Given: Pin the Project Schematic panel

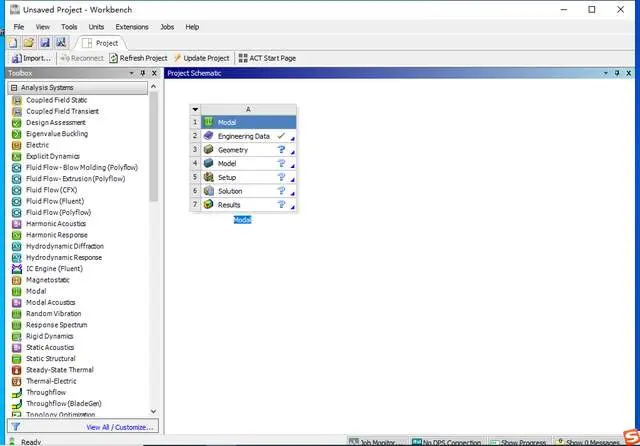Looking at the screenshot, I should point(617,73).
